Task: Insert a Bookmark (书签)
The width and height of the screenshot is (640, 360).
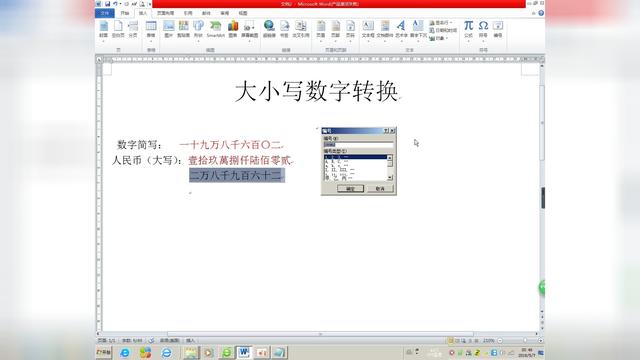Action: click(x=284, y=29)
